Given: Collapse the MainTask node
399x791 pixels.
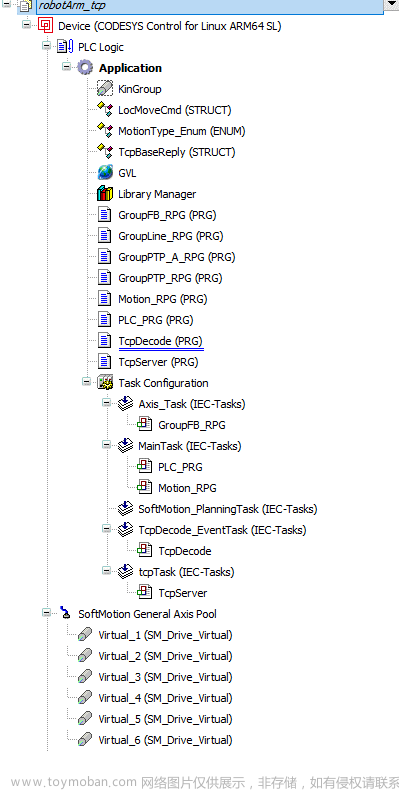Looking at the screenshot, I should [x=106, y=444].
